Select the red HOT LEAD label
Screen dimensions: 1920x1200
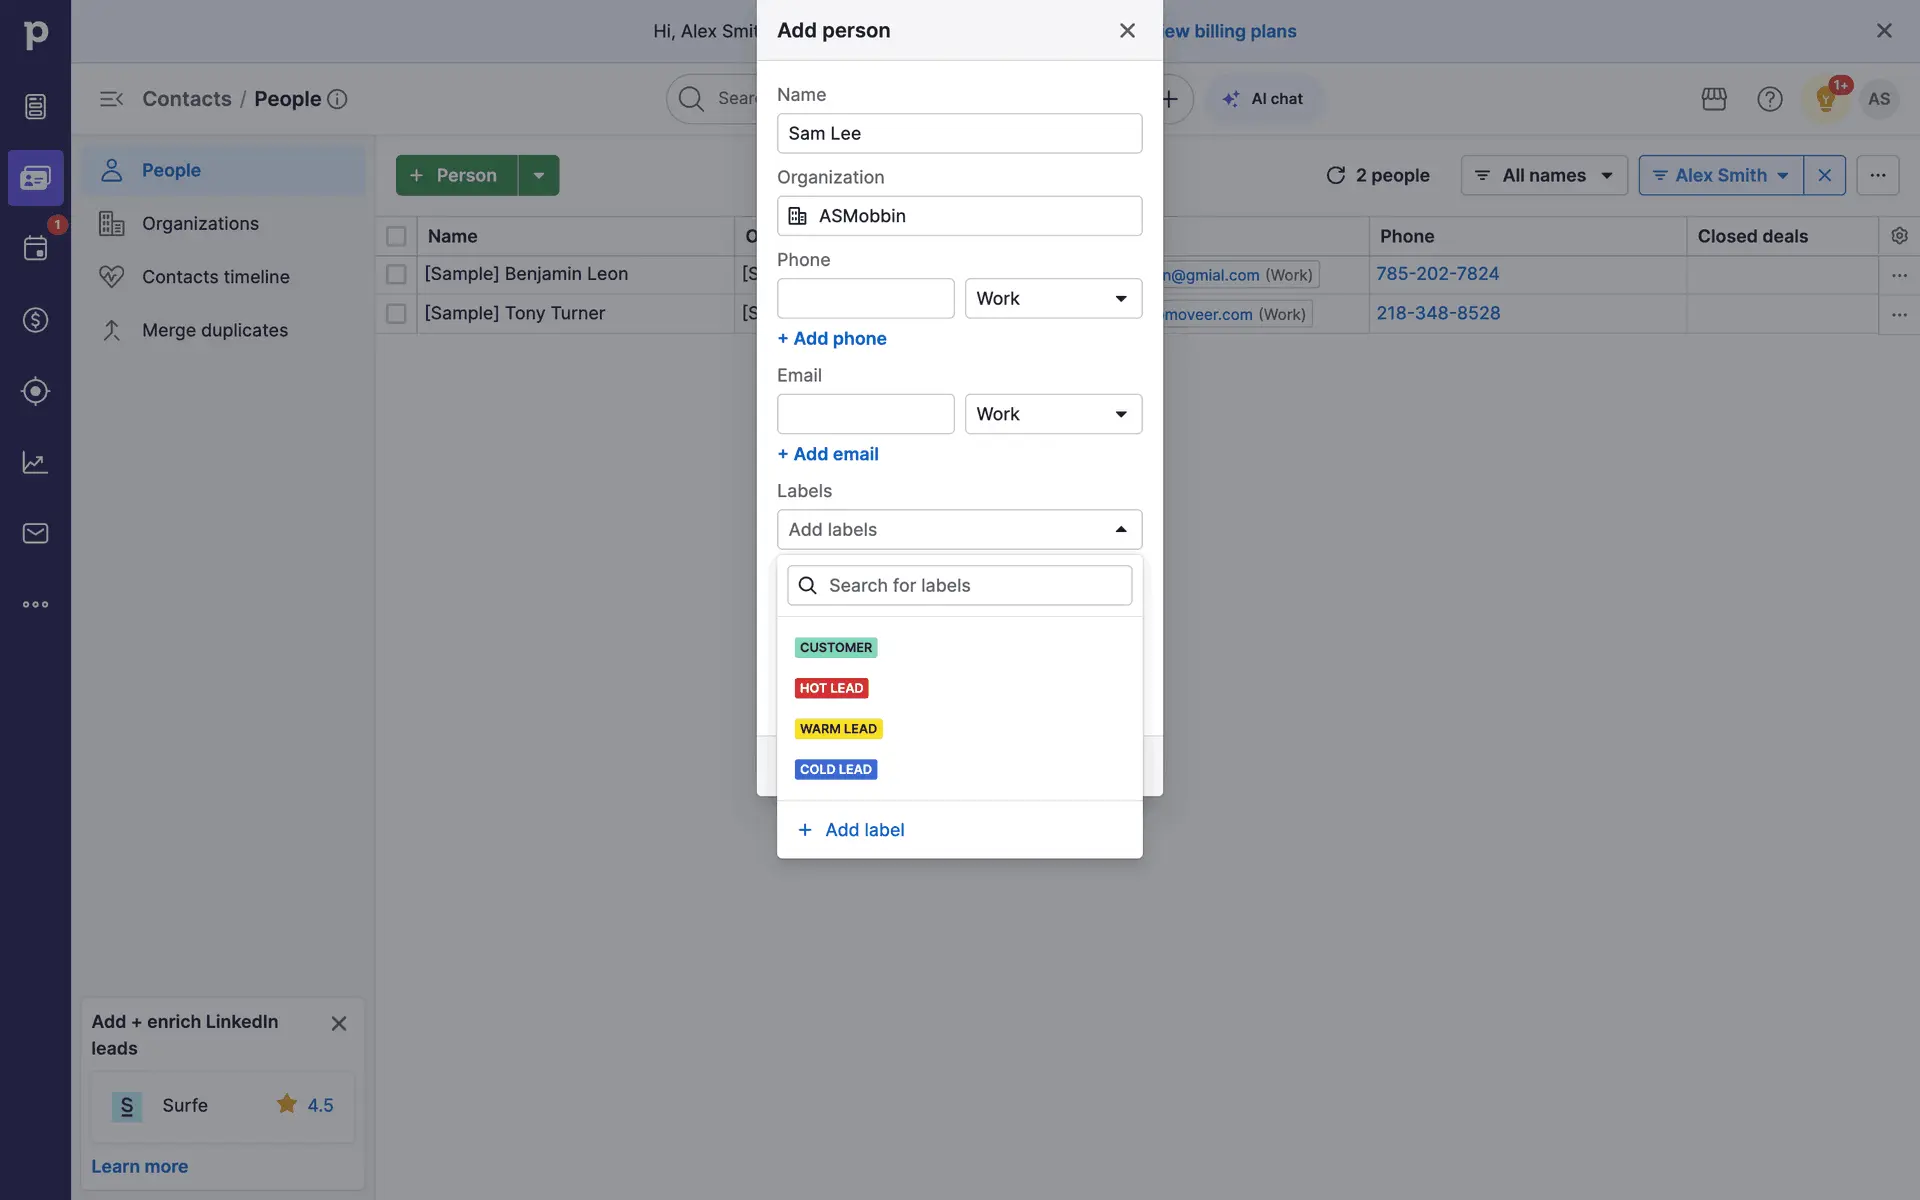(831, 688)
